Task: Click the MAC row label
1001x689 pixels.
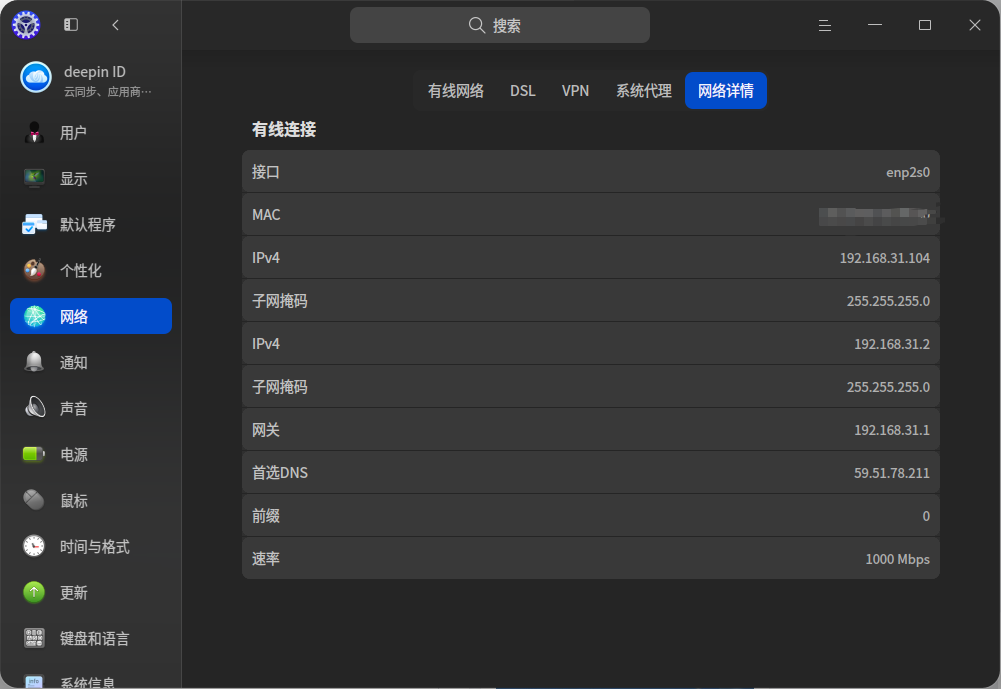Action: 266,215
